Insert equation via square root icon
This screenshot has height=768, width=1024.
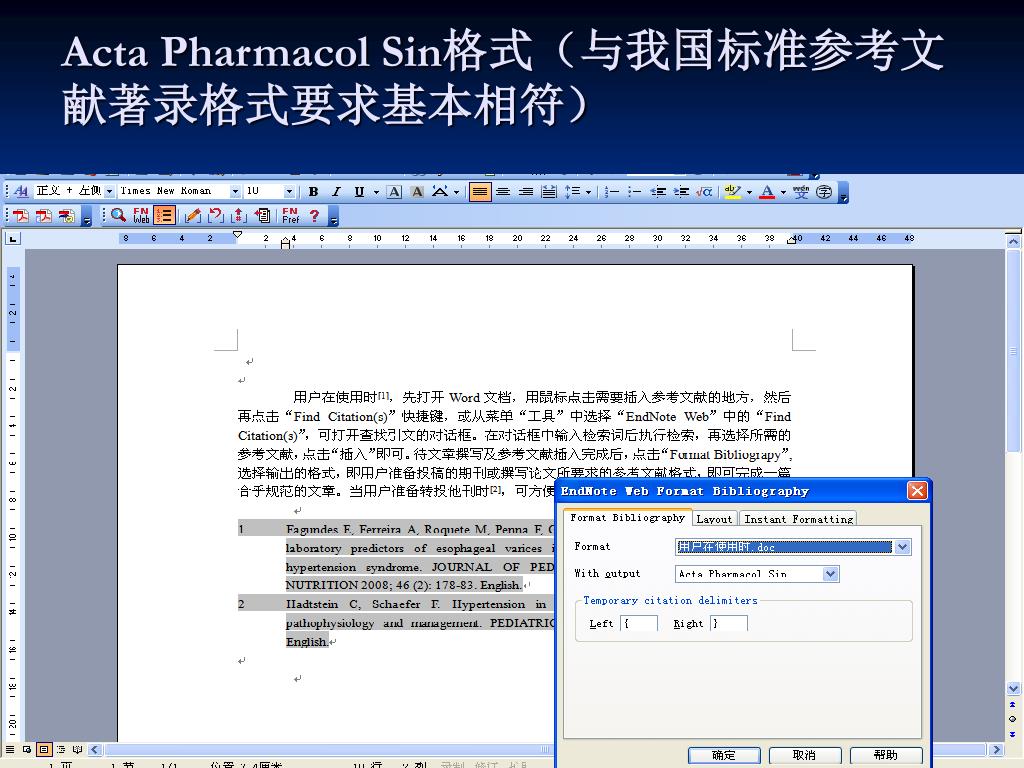(704, 191)
